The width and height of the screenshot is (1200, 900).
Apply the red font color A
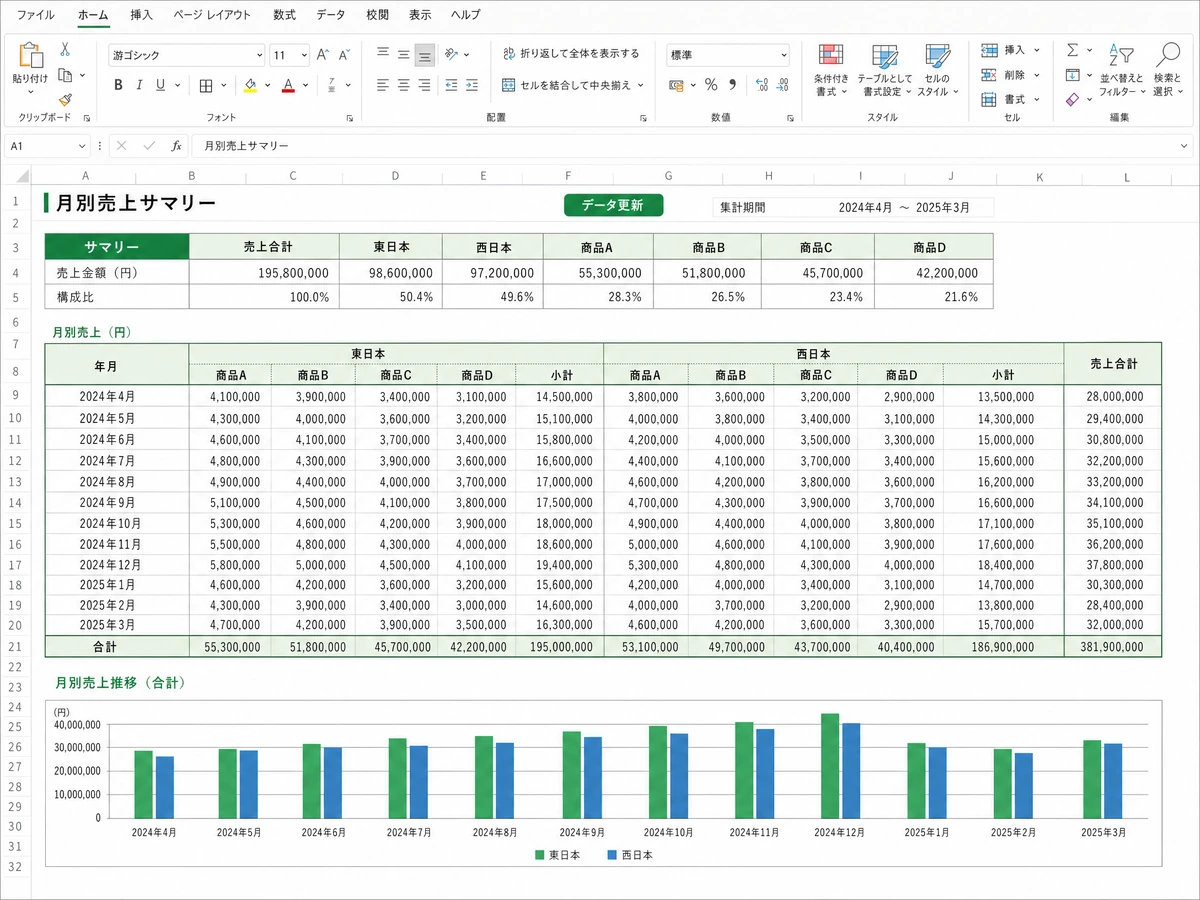tap(288, 86)
